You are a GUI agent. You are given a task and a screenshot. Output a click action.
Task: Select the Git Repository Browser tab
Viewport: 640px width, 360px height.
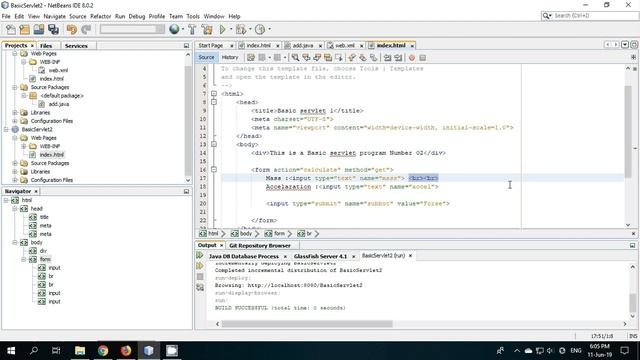(x=260, y=246)
